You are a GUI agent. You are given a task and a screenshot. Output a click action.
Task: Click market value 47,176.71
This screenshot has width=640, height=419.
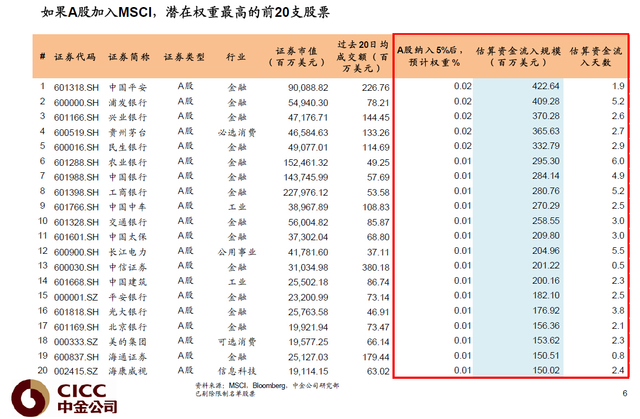coord(308,117)
